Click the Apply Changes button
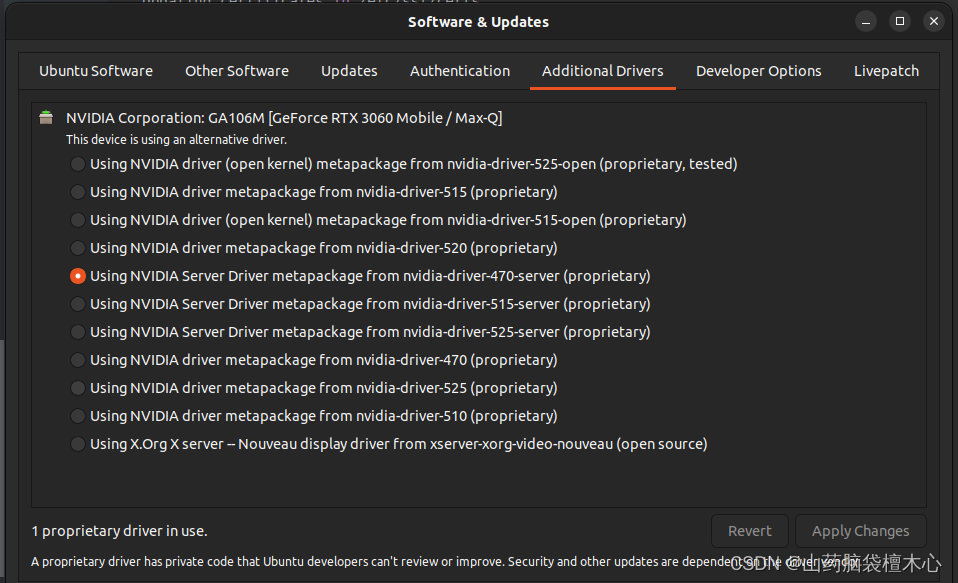This screenshot has width=958, height=583. click(860, 531)
